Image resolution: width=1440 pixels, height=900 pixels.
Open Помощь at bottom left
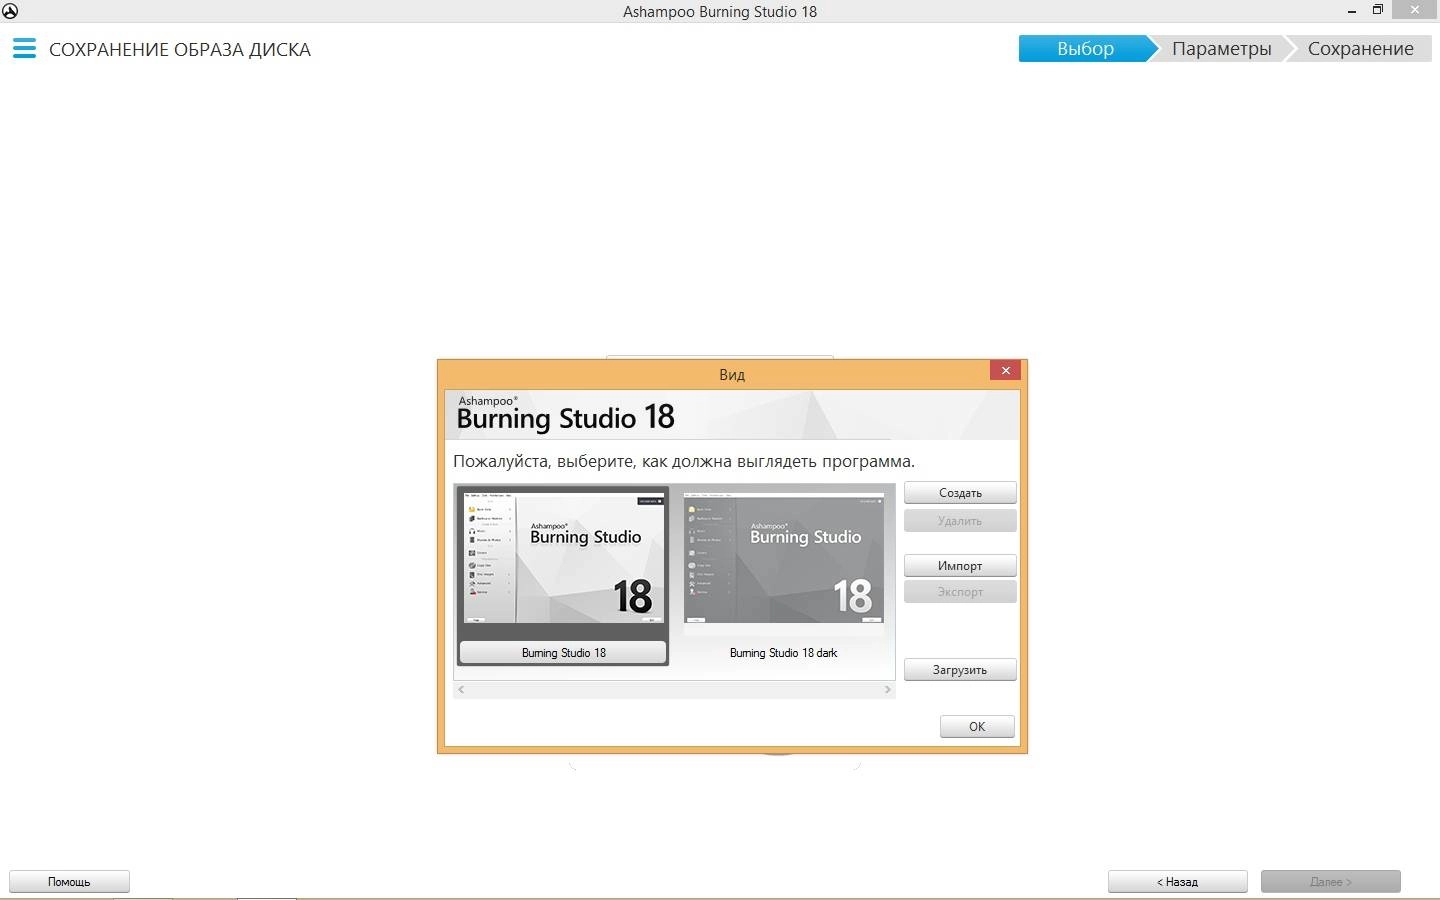pyautogui.click(x=69, y=882)
